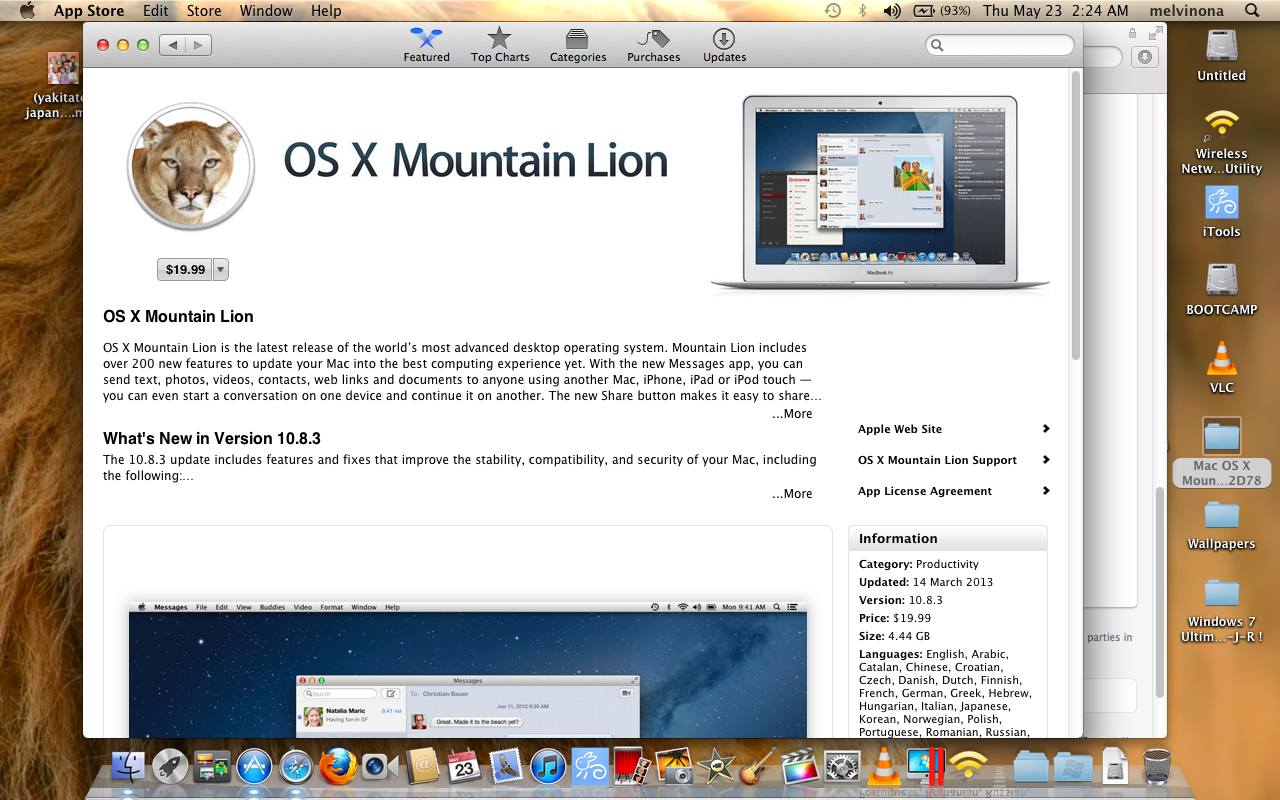The height and width of the screenshot is (800, 1280).
Task: Click the Downloads arrow button in the background window
Action: [1145, 57]
